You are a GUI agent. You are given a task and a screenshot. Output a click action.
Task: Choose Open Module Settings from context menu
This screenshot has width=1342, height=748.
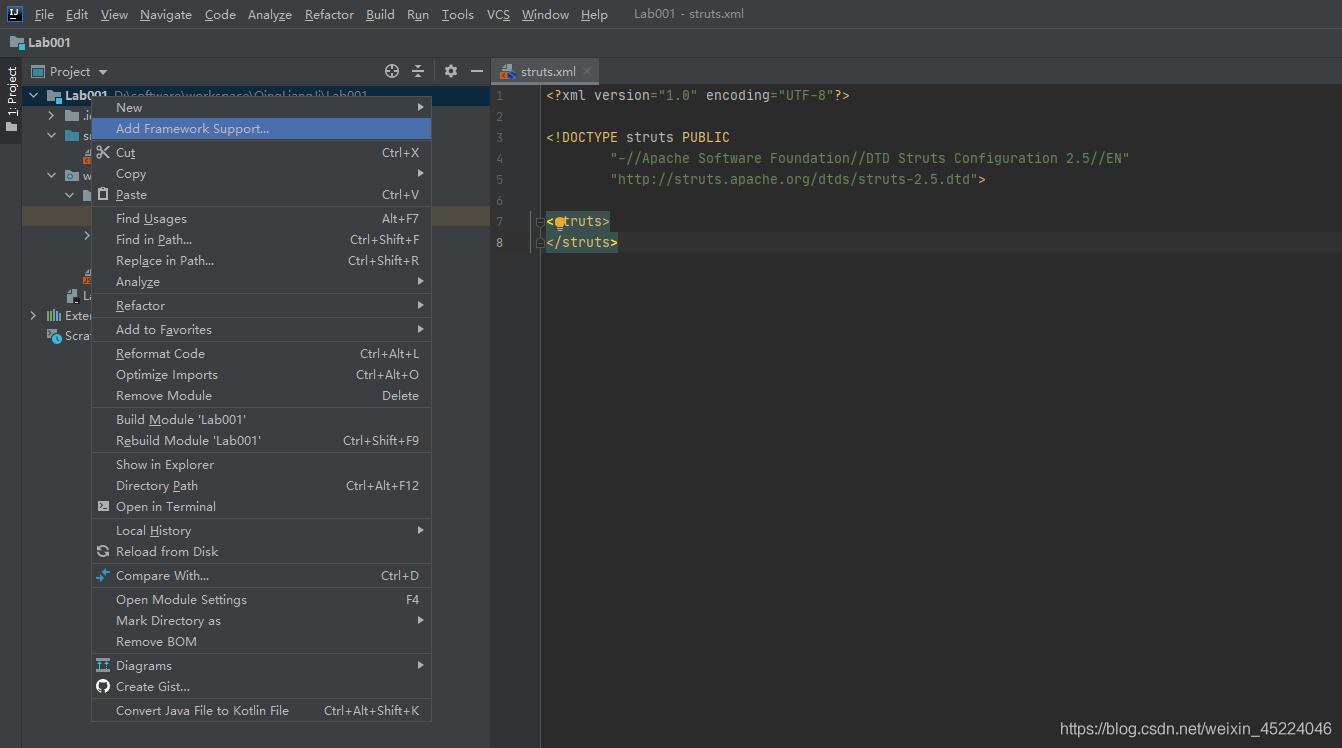pos(181,599)
